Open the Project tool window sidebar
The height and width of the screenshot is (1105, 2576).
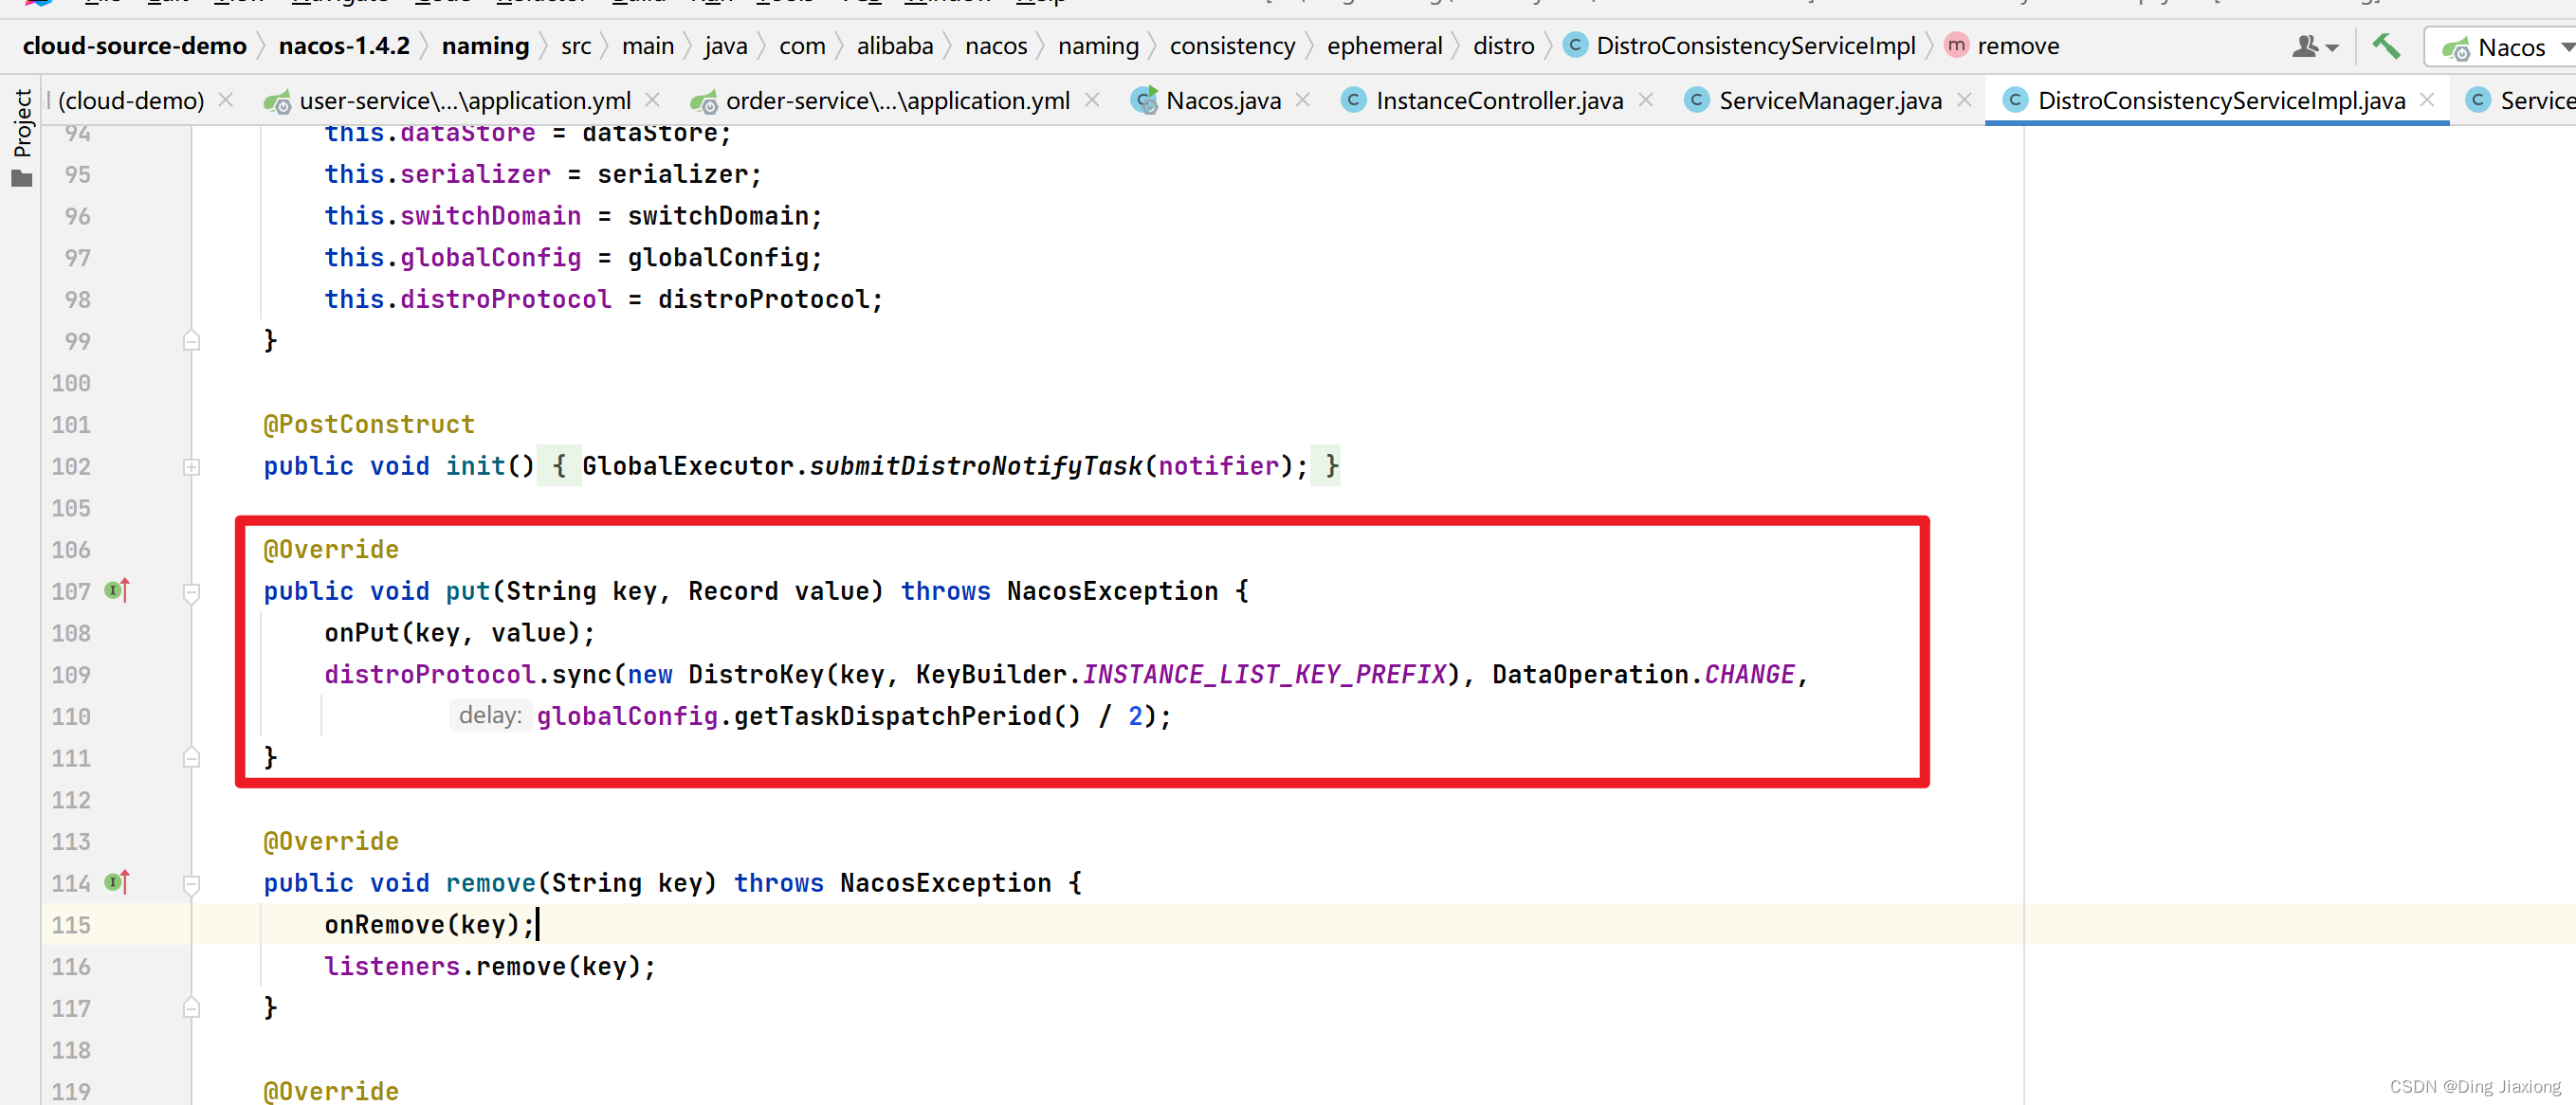22,138
